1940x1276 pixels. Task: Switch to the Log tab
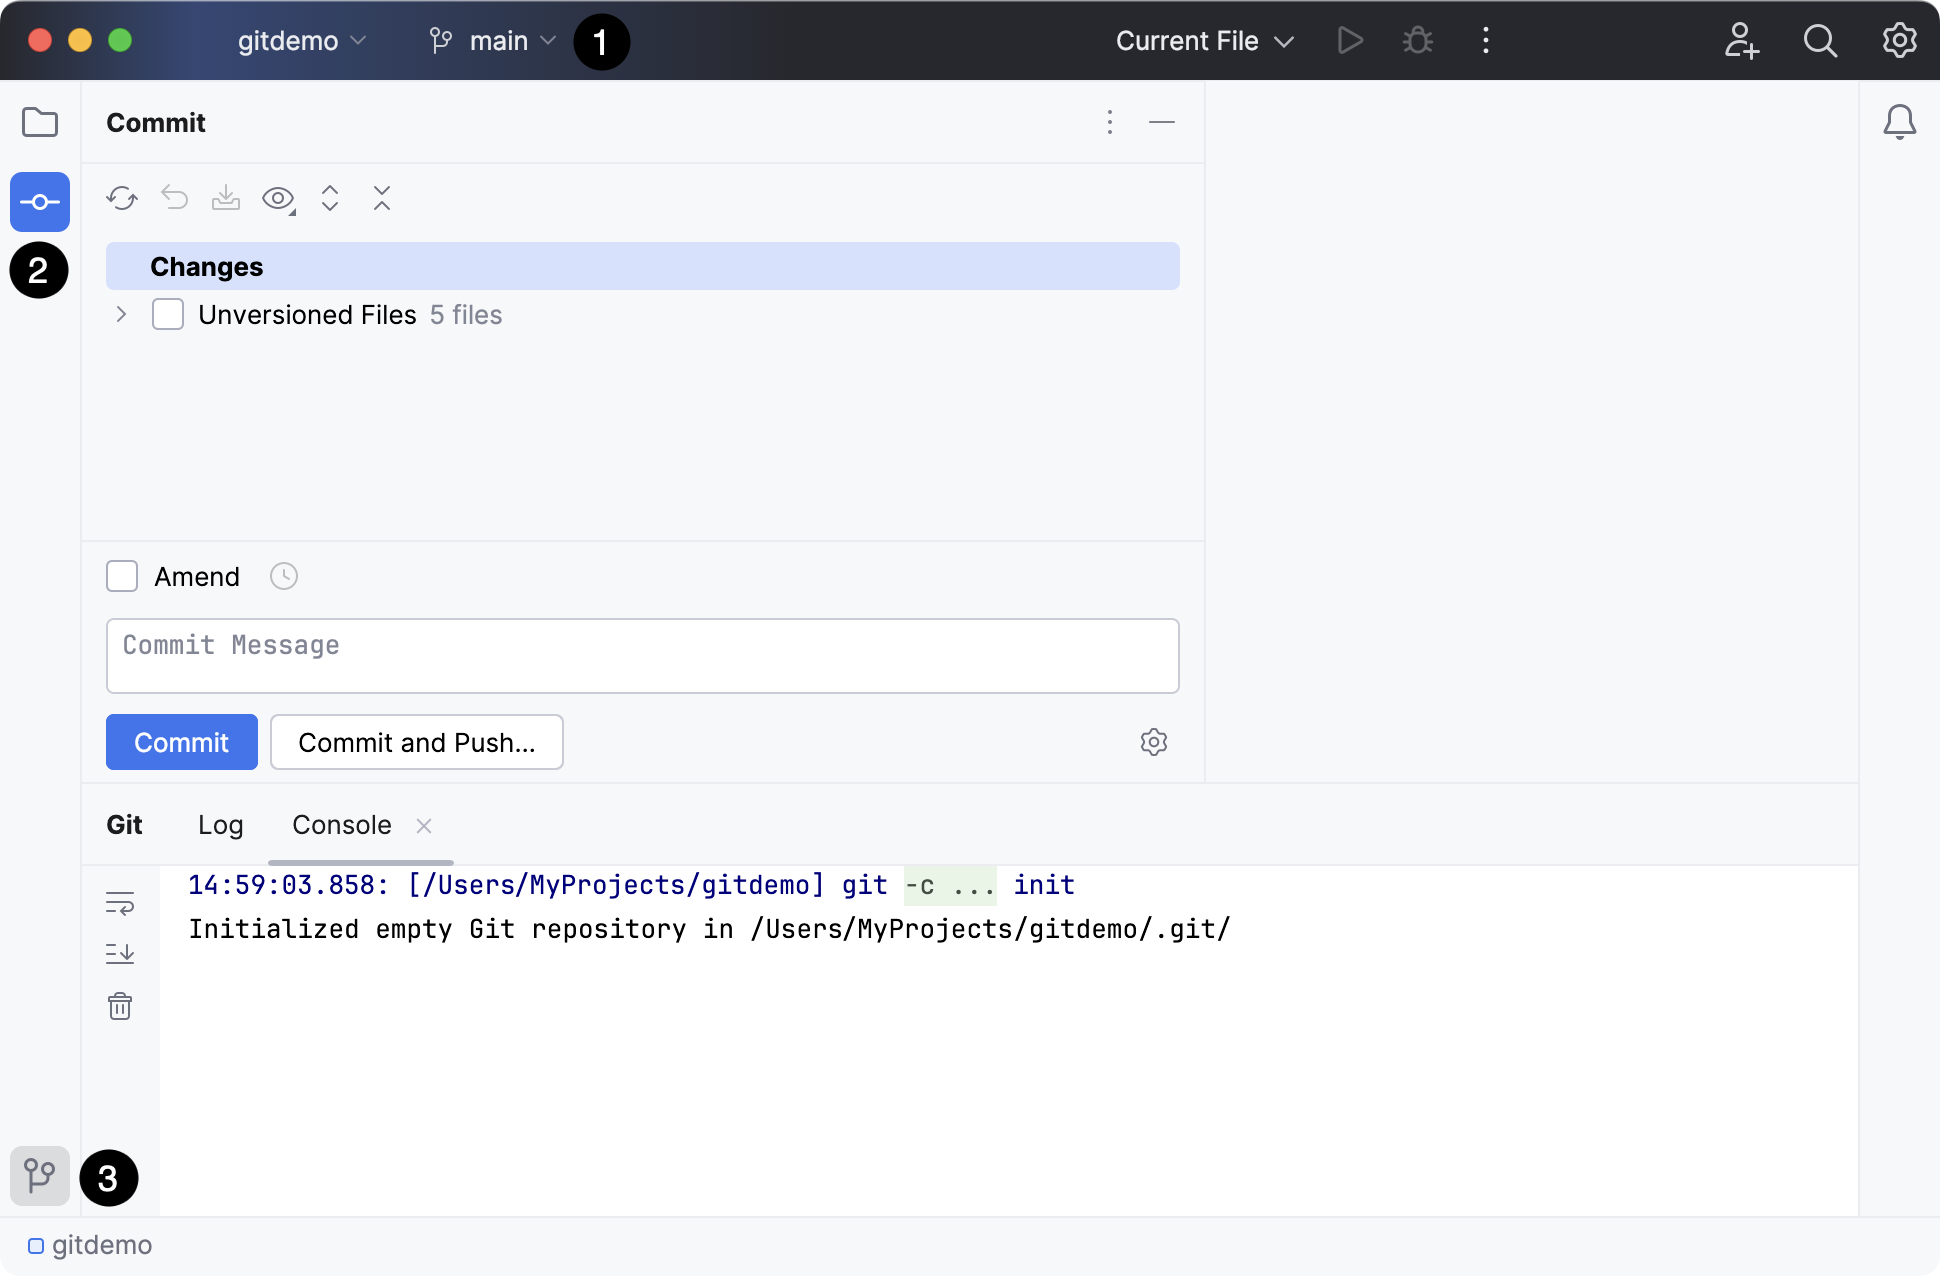tap(220, 825)
